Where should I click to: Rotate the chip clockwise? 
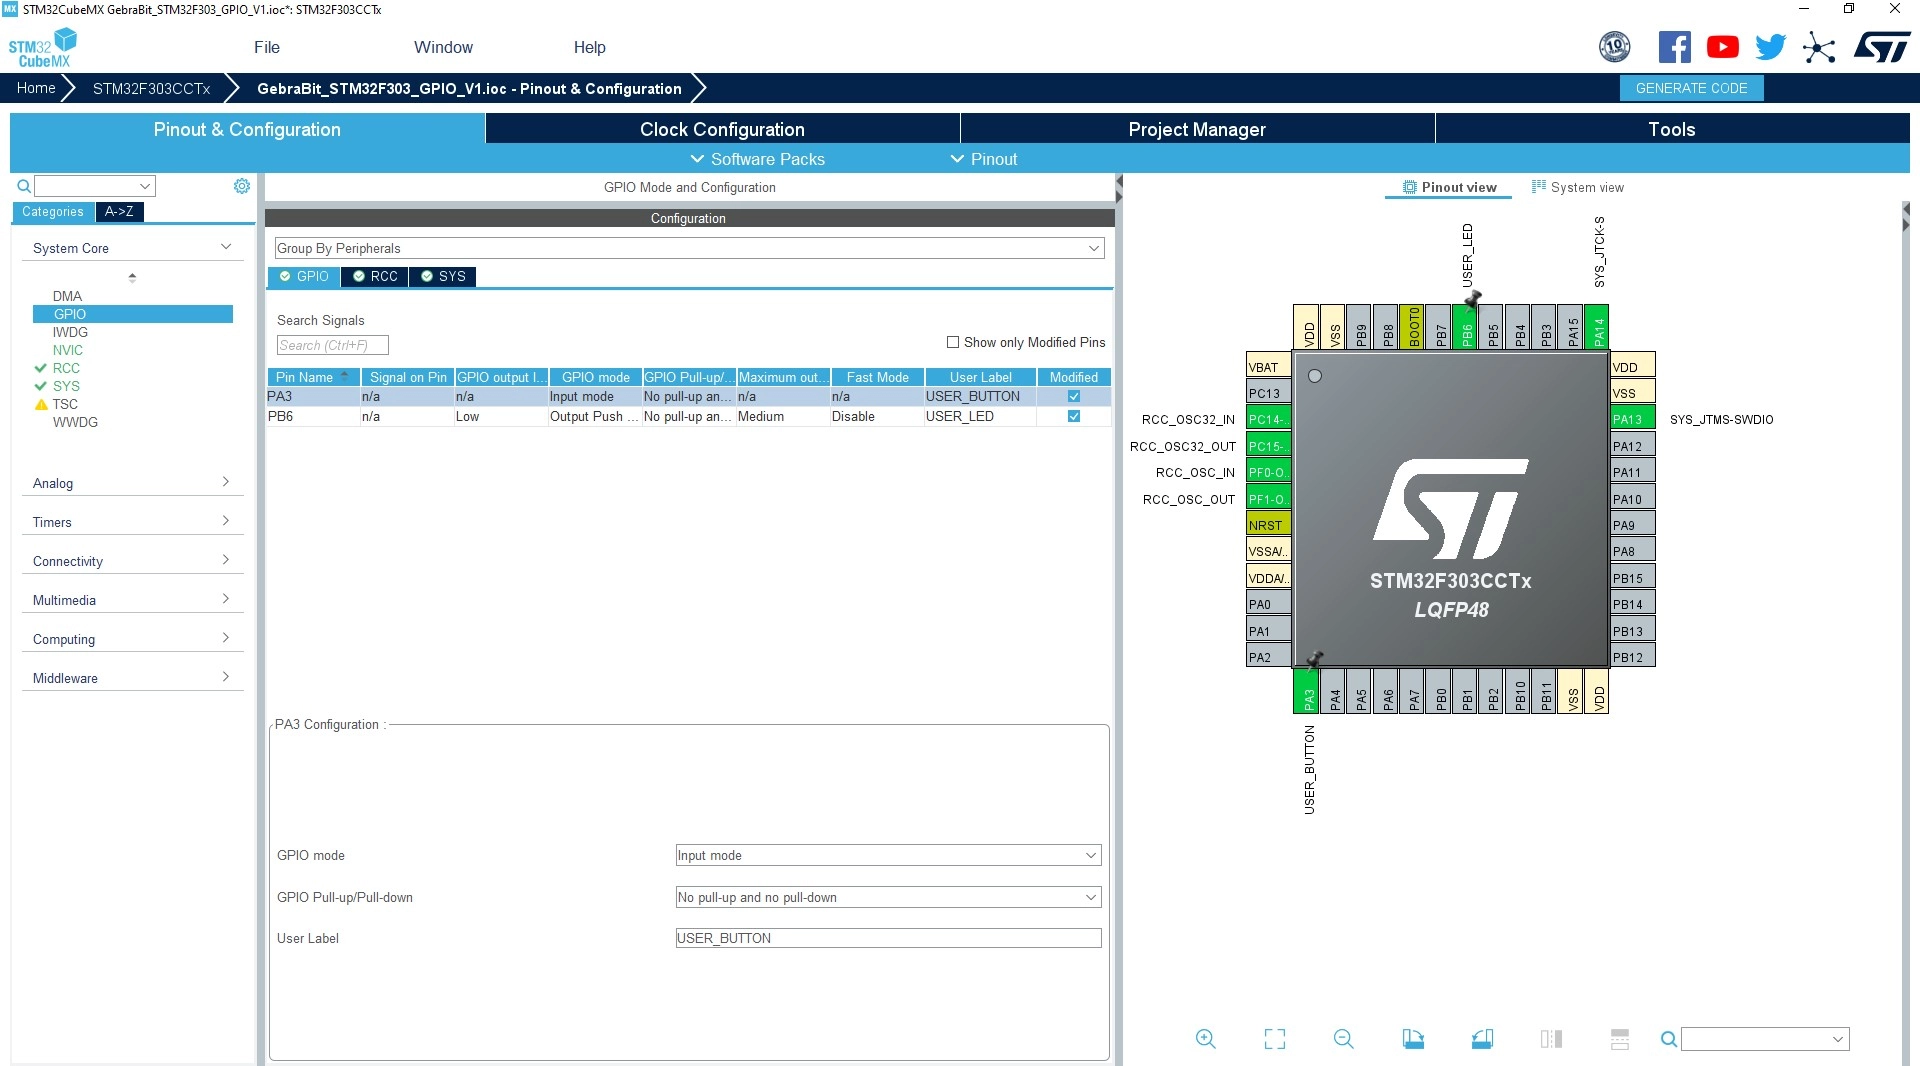coord(1413,1039)
